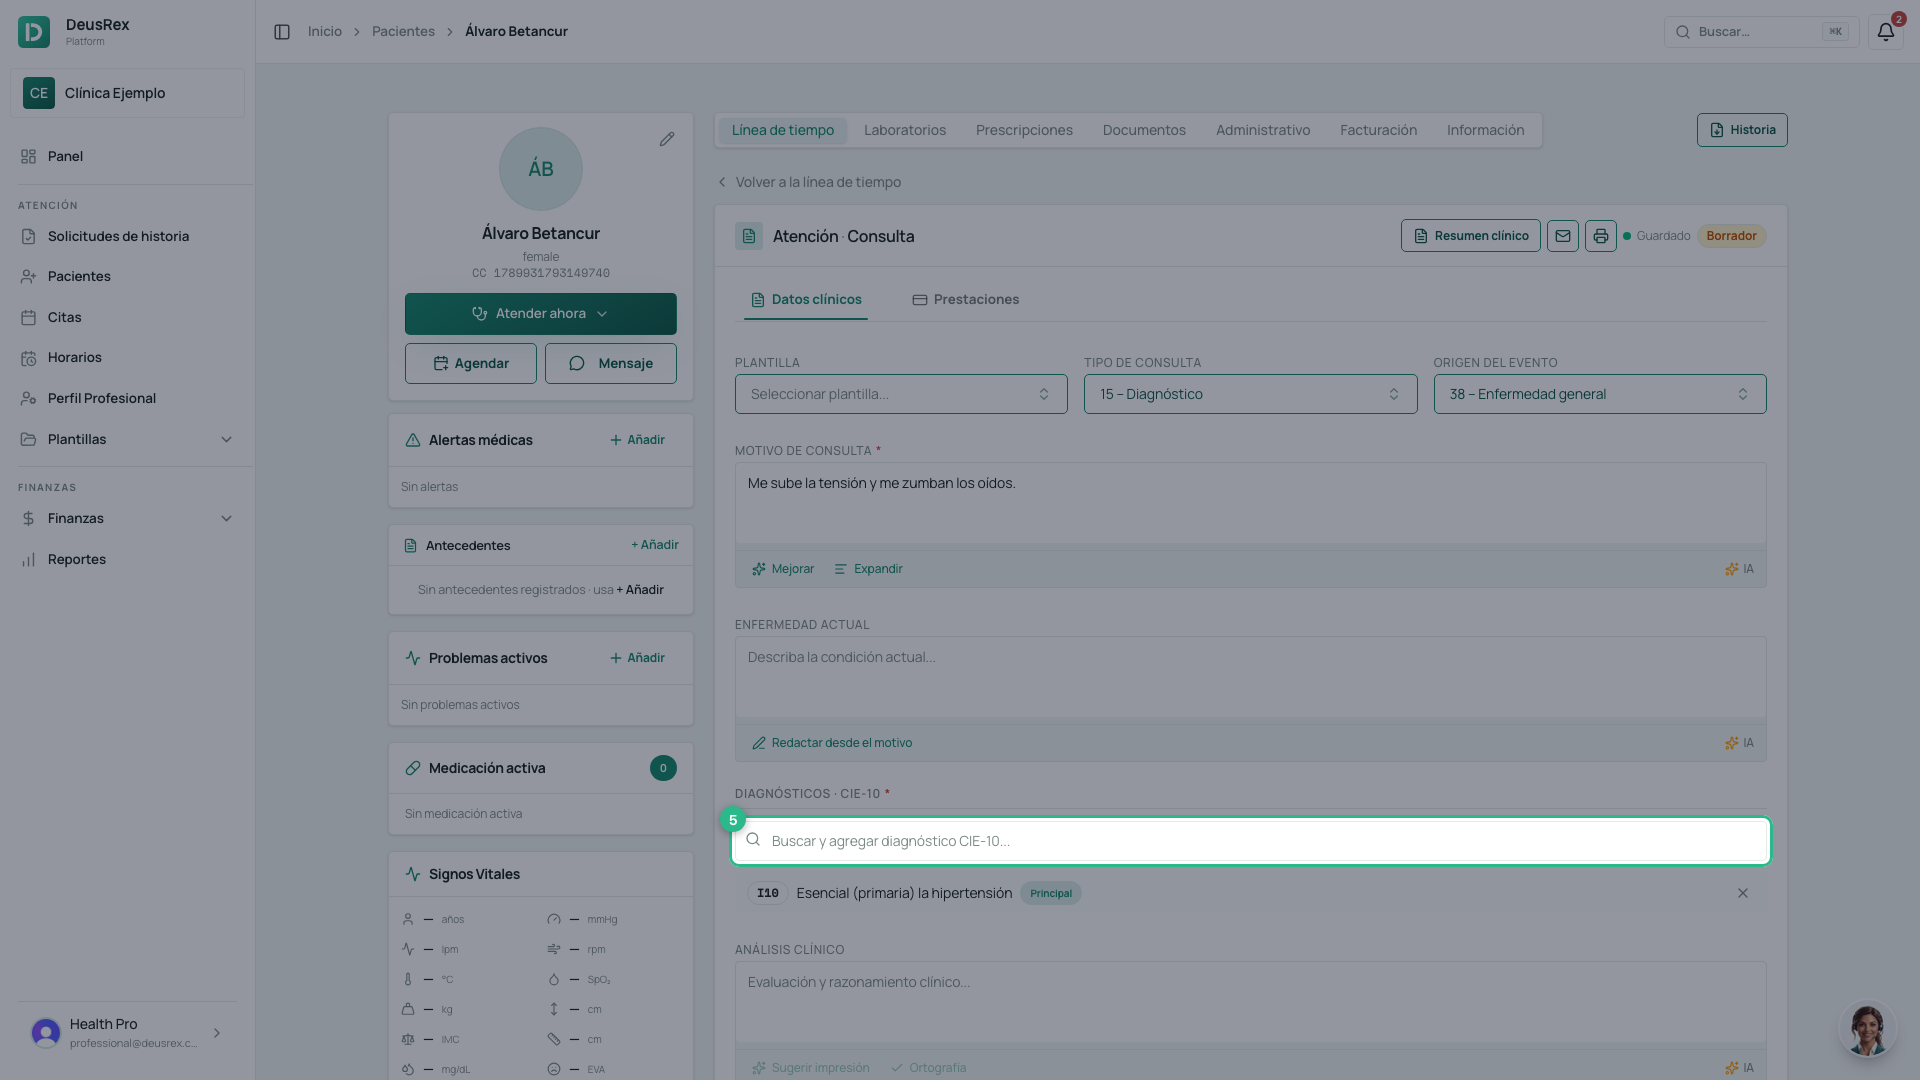Viewport: 1920px width, 1080px height.
Task: Click the DeusRex logo
Action: 34,32
